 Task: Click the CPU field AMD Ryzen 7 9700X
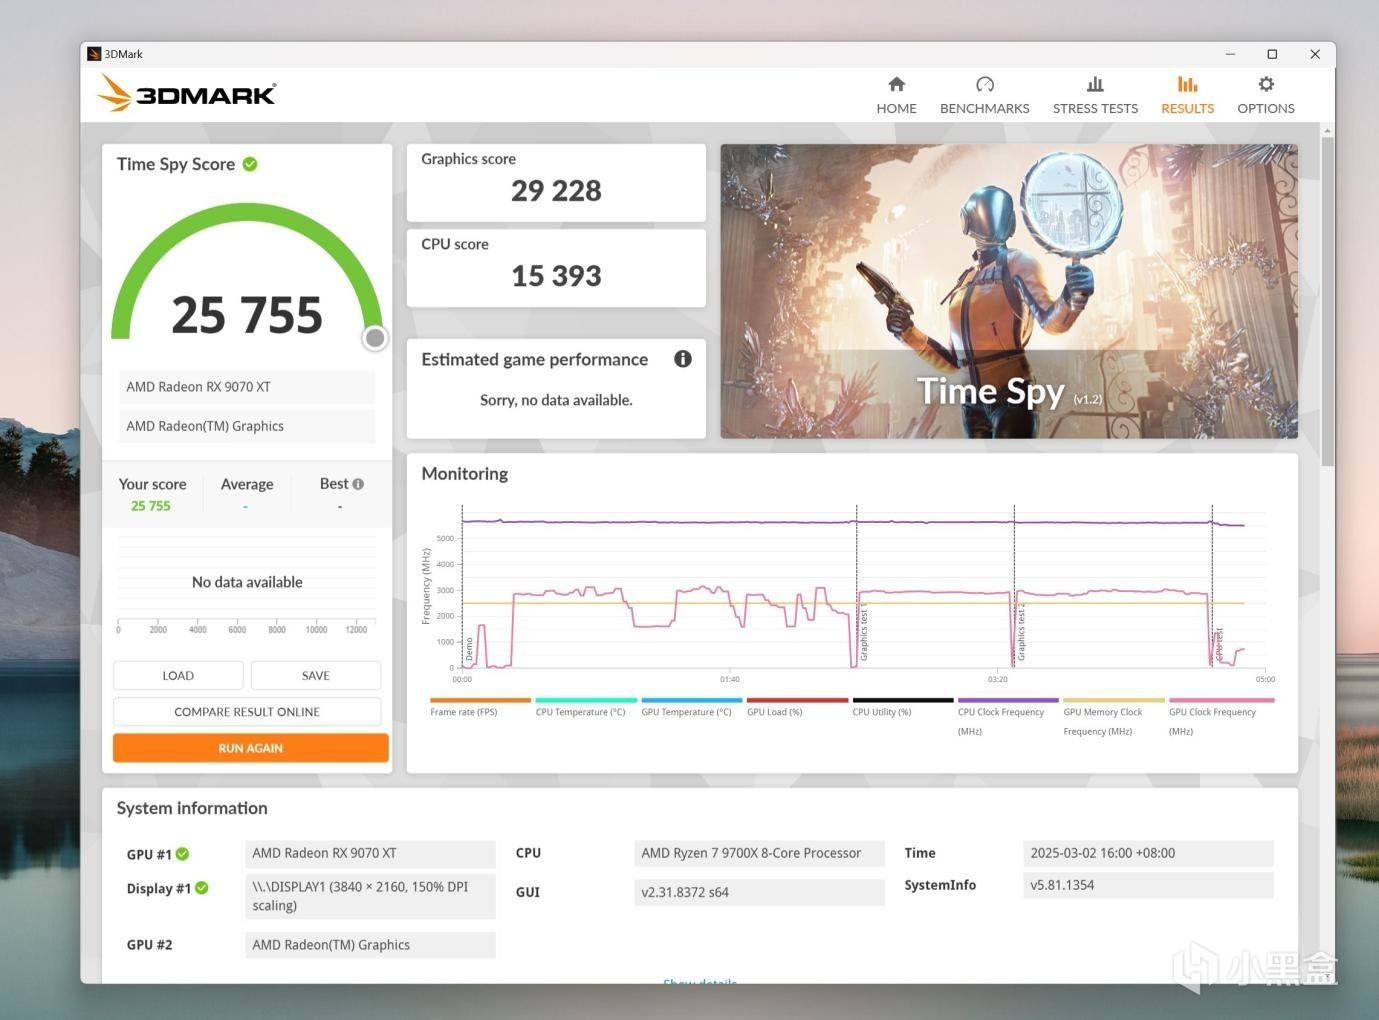coord(759,853)
